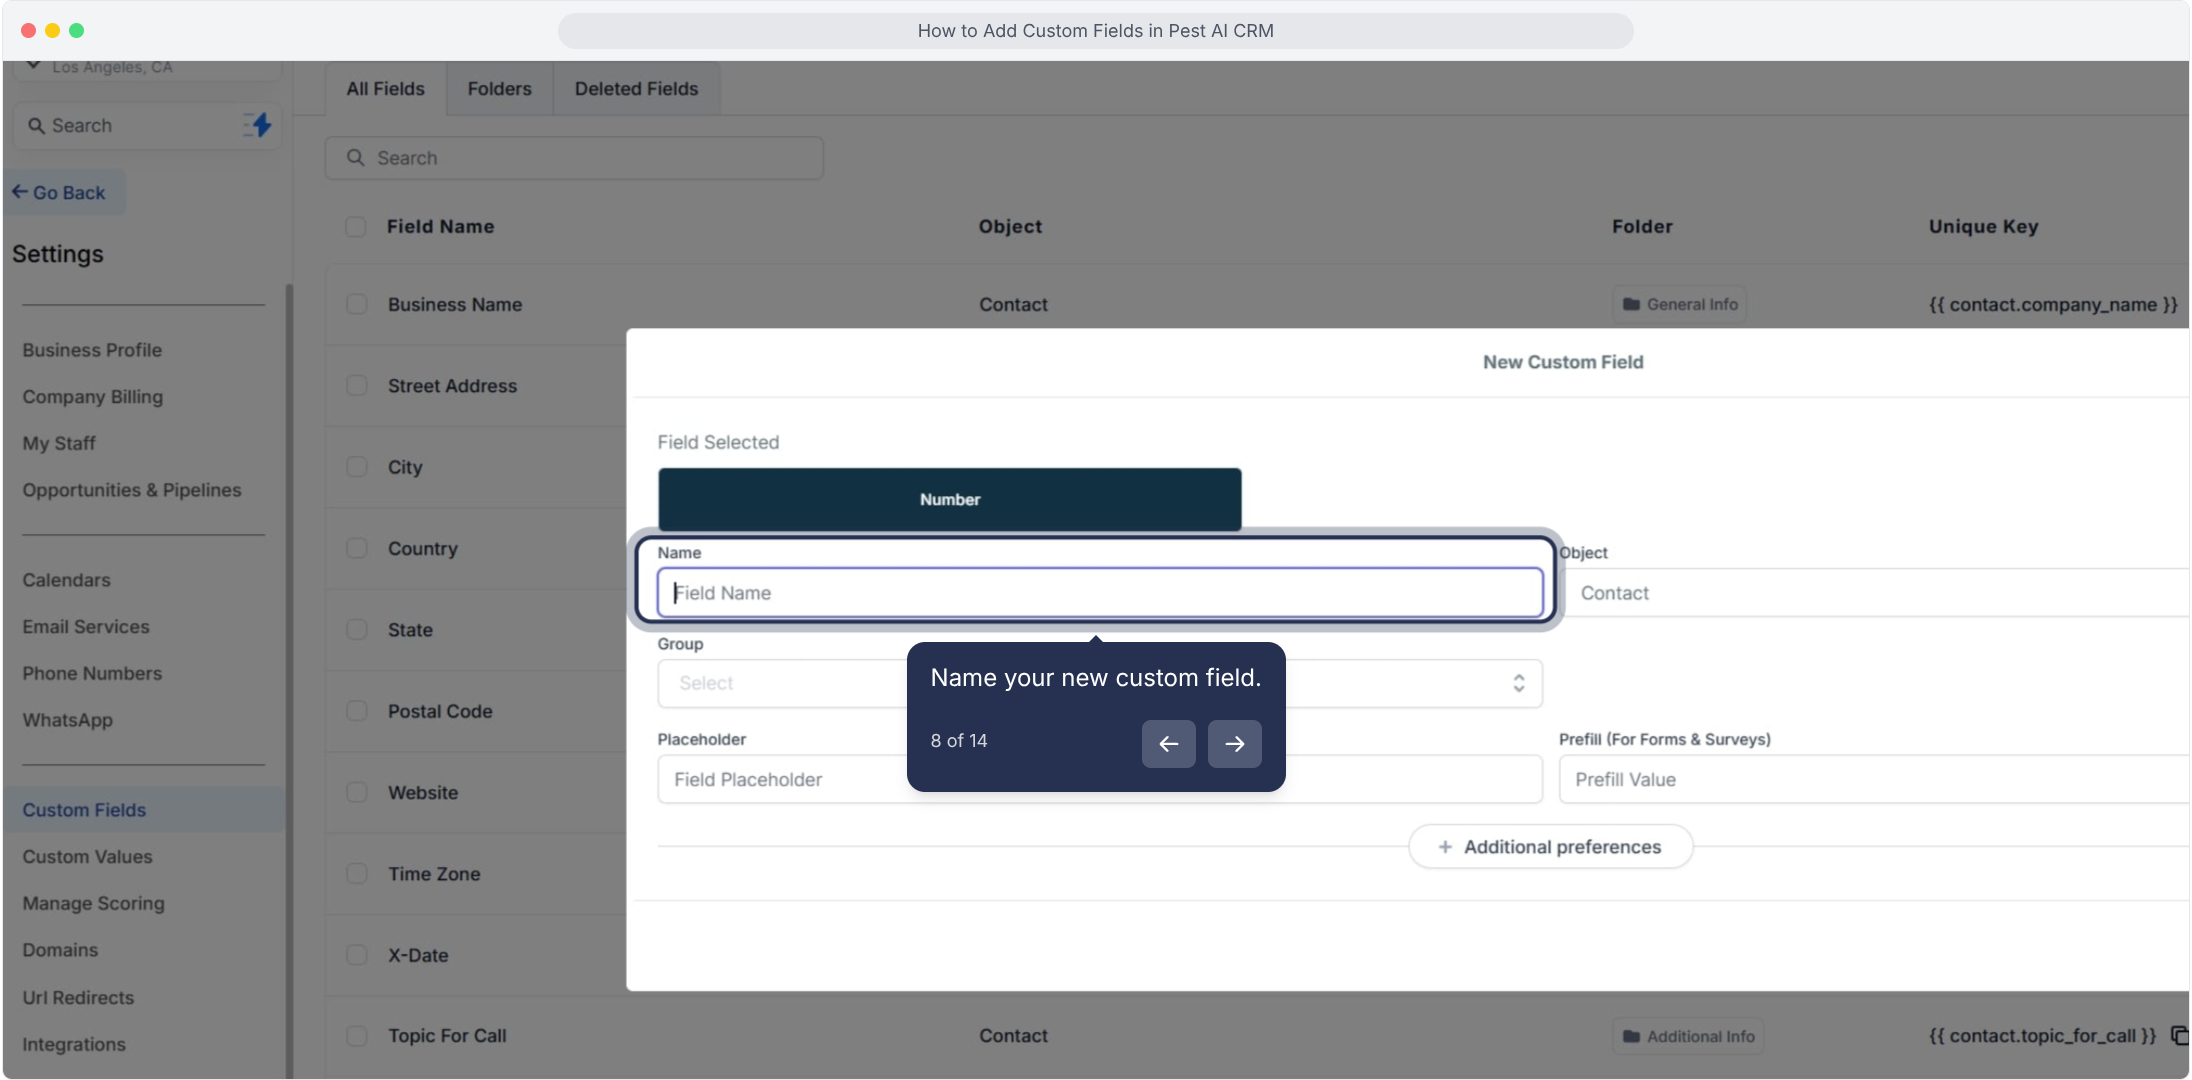
Task: Click the How to Add Custom Fields title bar
Action: point(1096,31)
